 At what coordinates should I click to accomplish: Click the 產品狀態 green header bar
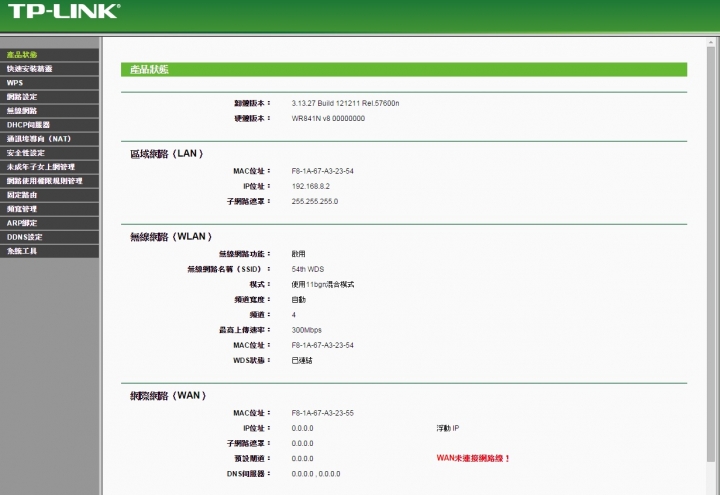(x=404, y=69)
